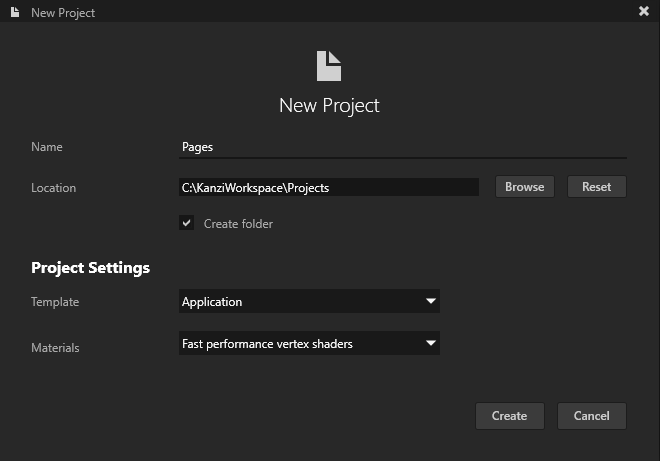The height and width of the screenshot is (461, 660).
Task: Open the Materials dropdown list
Action: tap(300, 344)
